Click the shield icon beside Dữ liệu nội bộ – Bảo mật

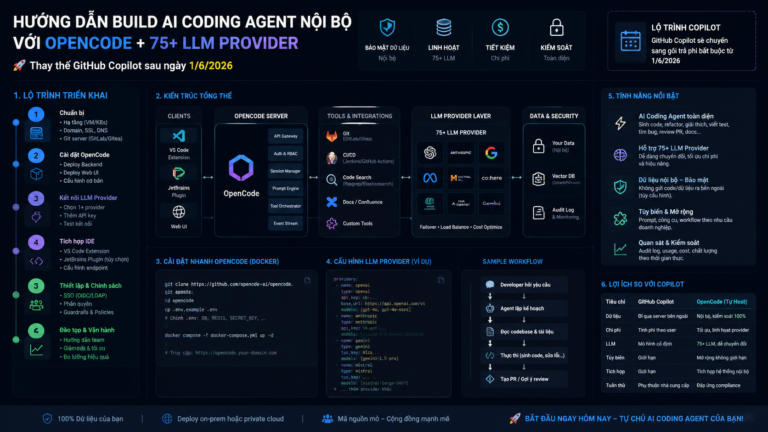click(620, 187)
